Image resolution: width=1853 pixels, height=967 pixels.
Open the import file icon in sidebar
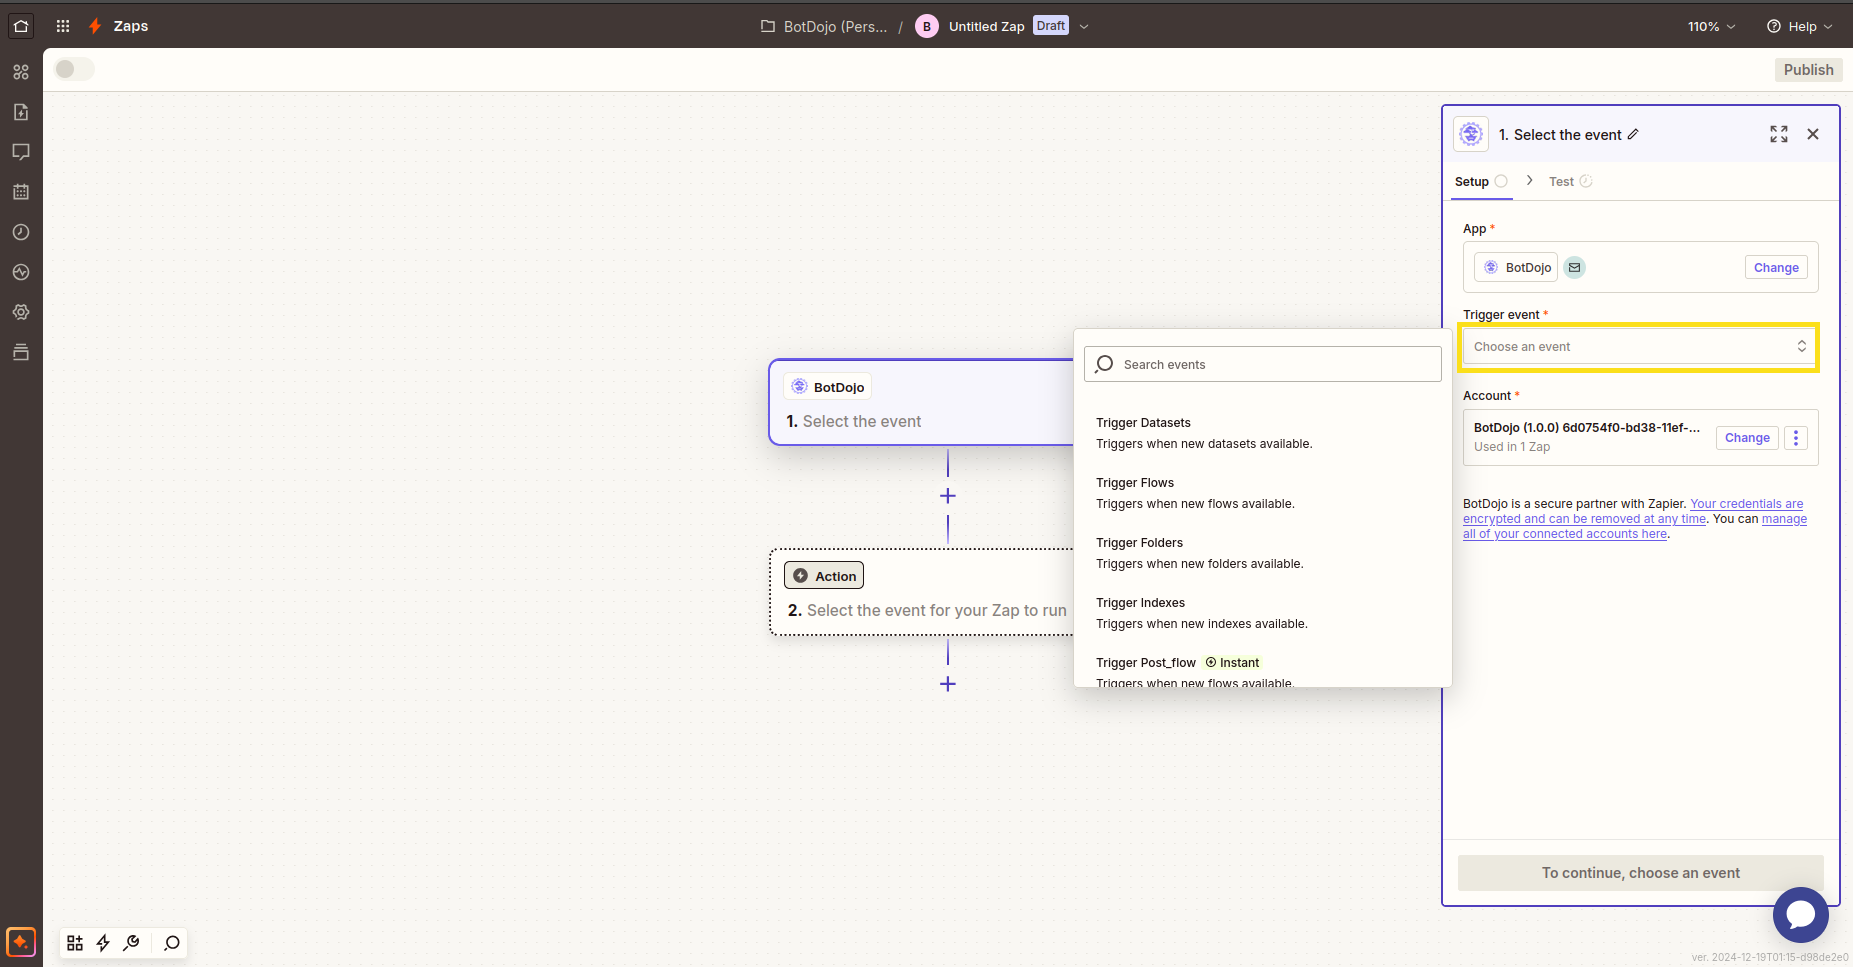coord(21,112)
